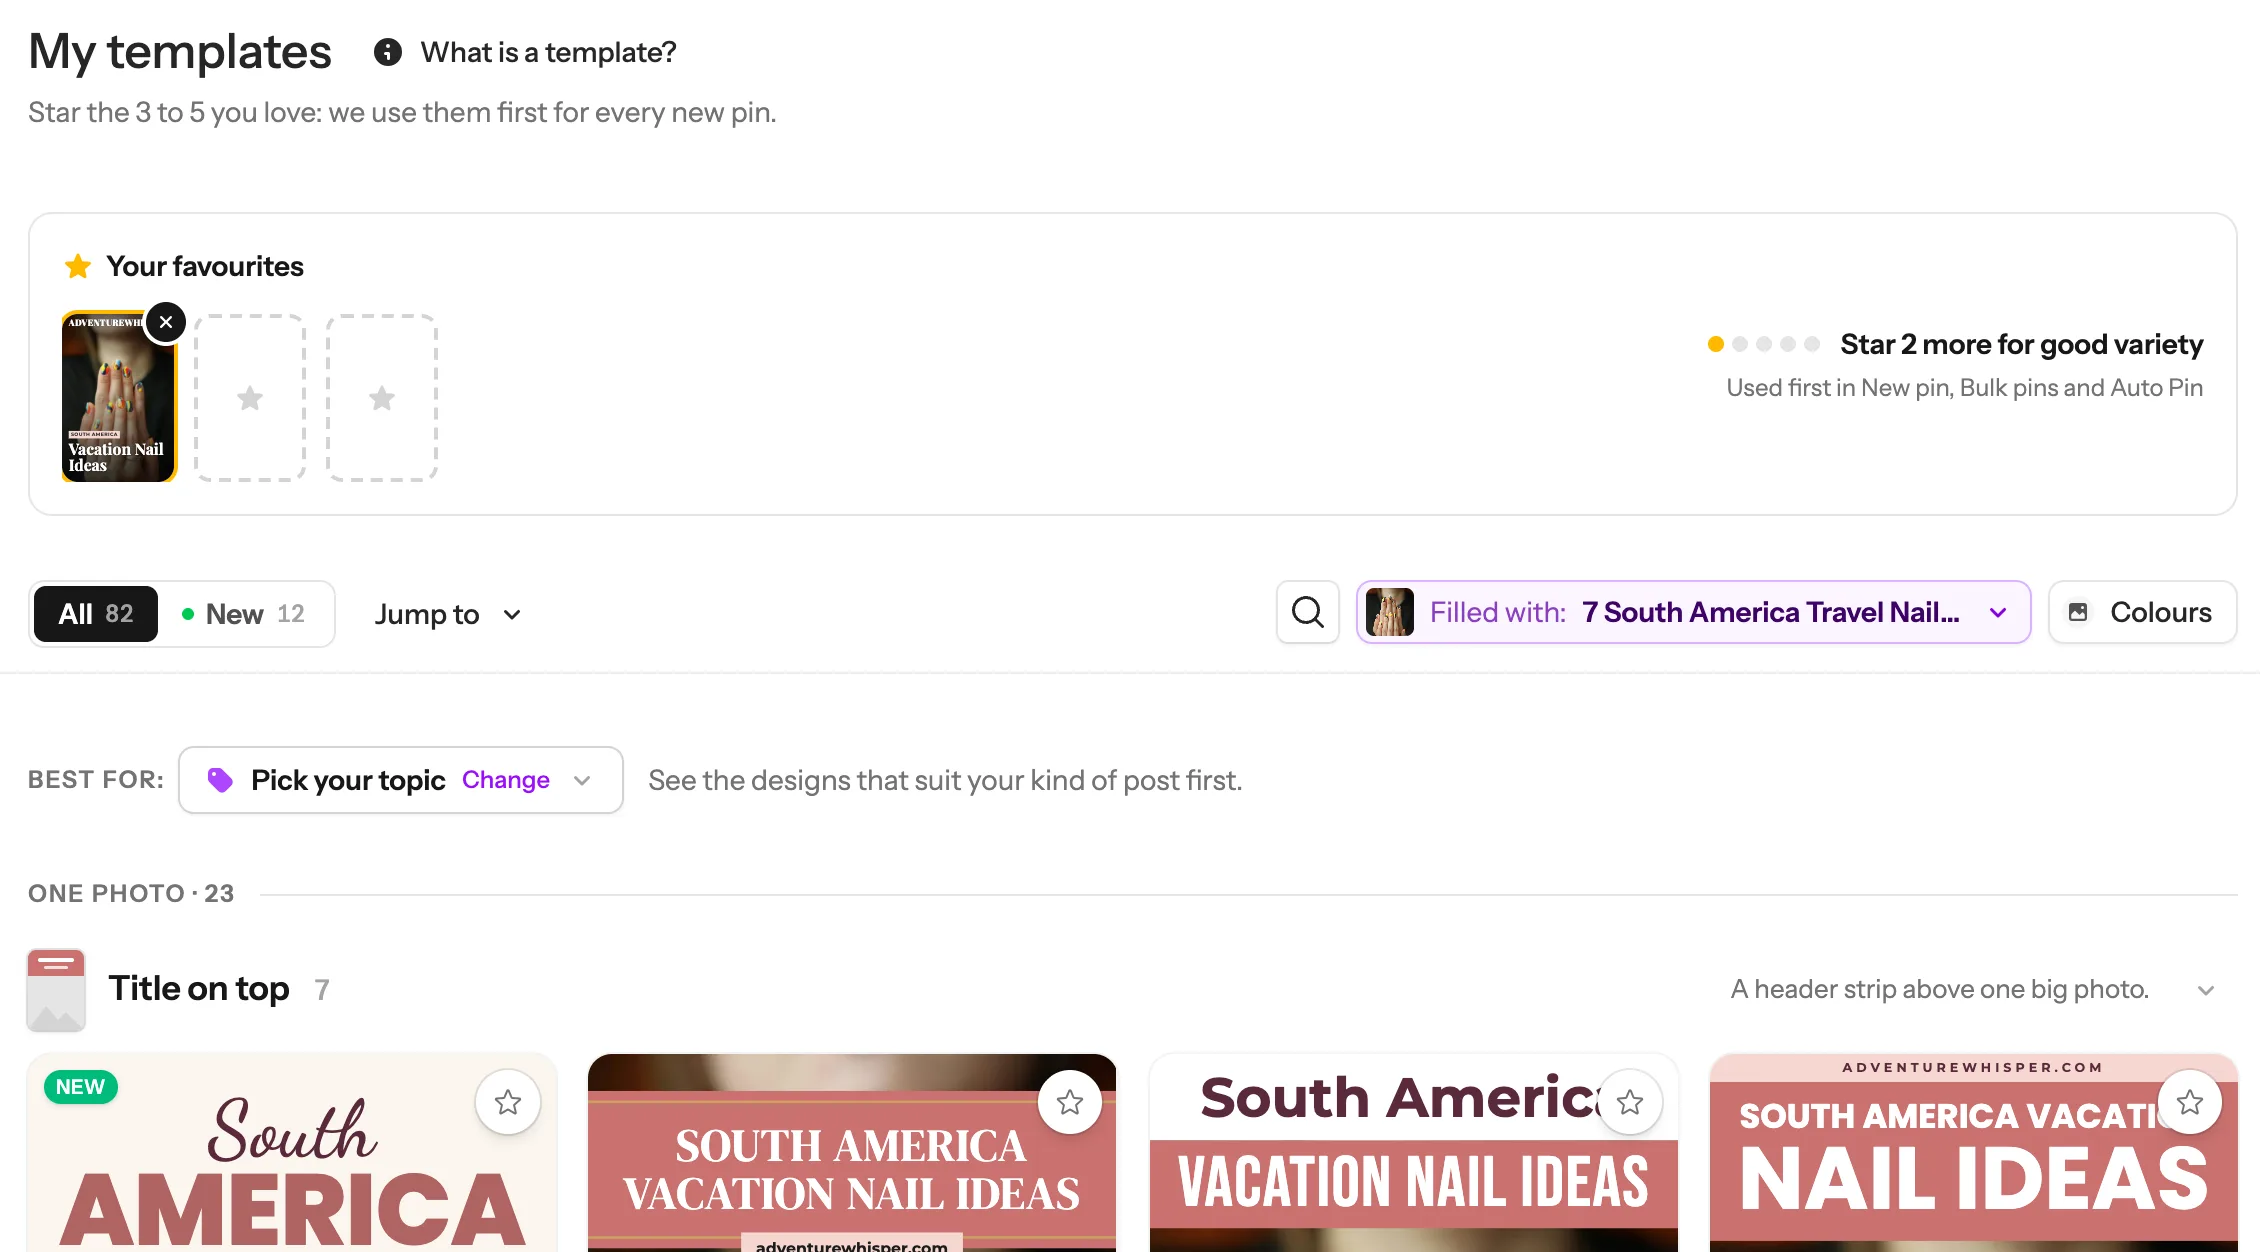Open the Filled with South America Travel Nail dropdown

pyautogui.click(x=1694, y=612)
